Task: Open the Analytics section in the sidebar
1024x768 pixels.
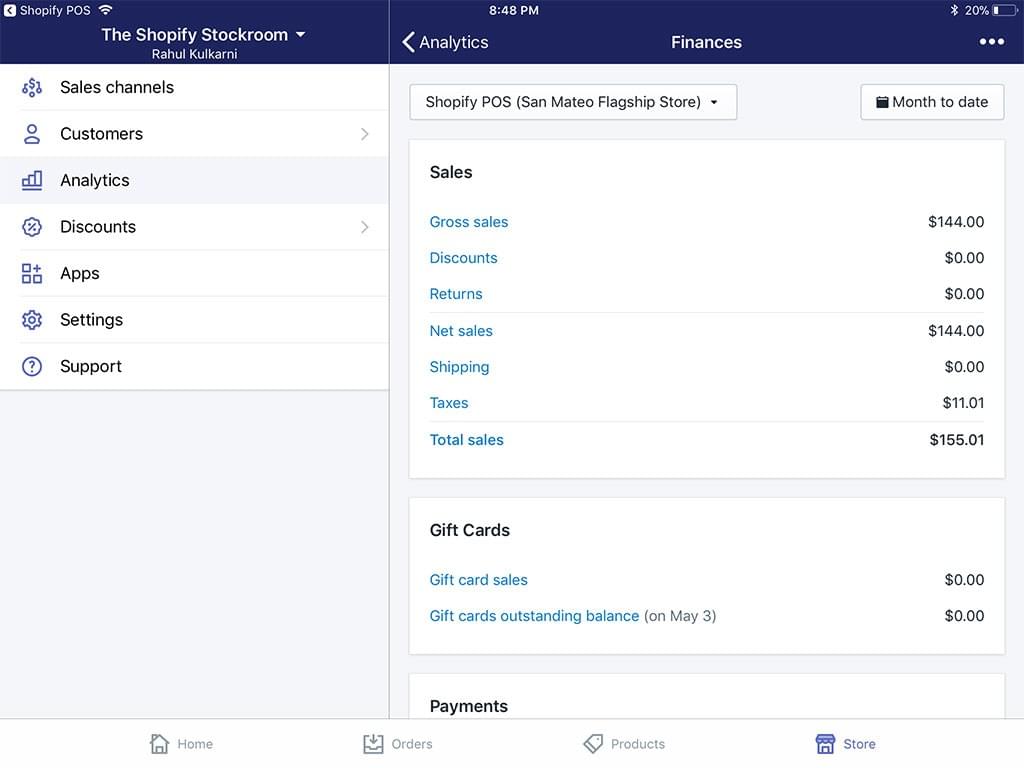Action: (94, 180)
